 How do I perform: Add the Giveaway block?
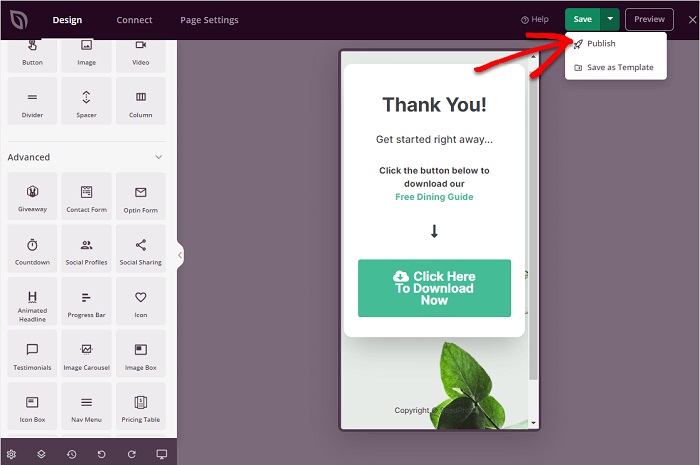point(32,196)
